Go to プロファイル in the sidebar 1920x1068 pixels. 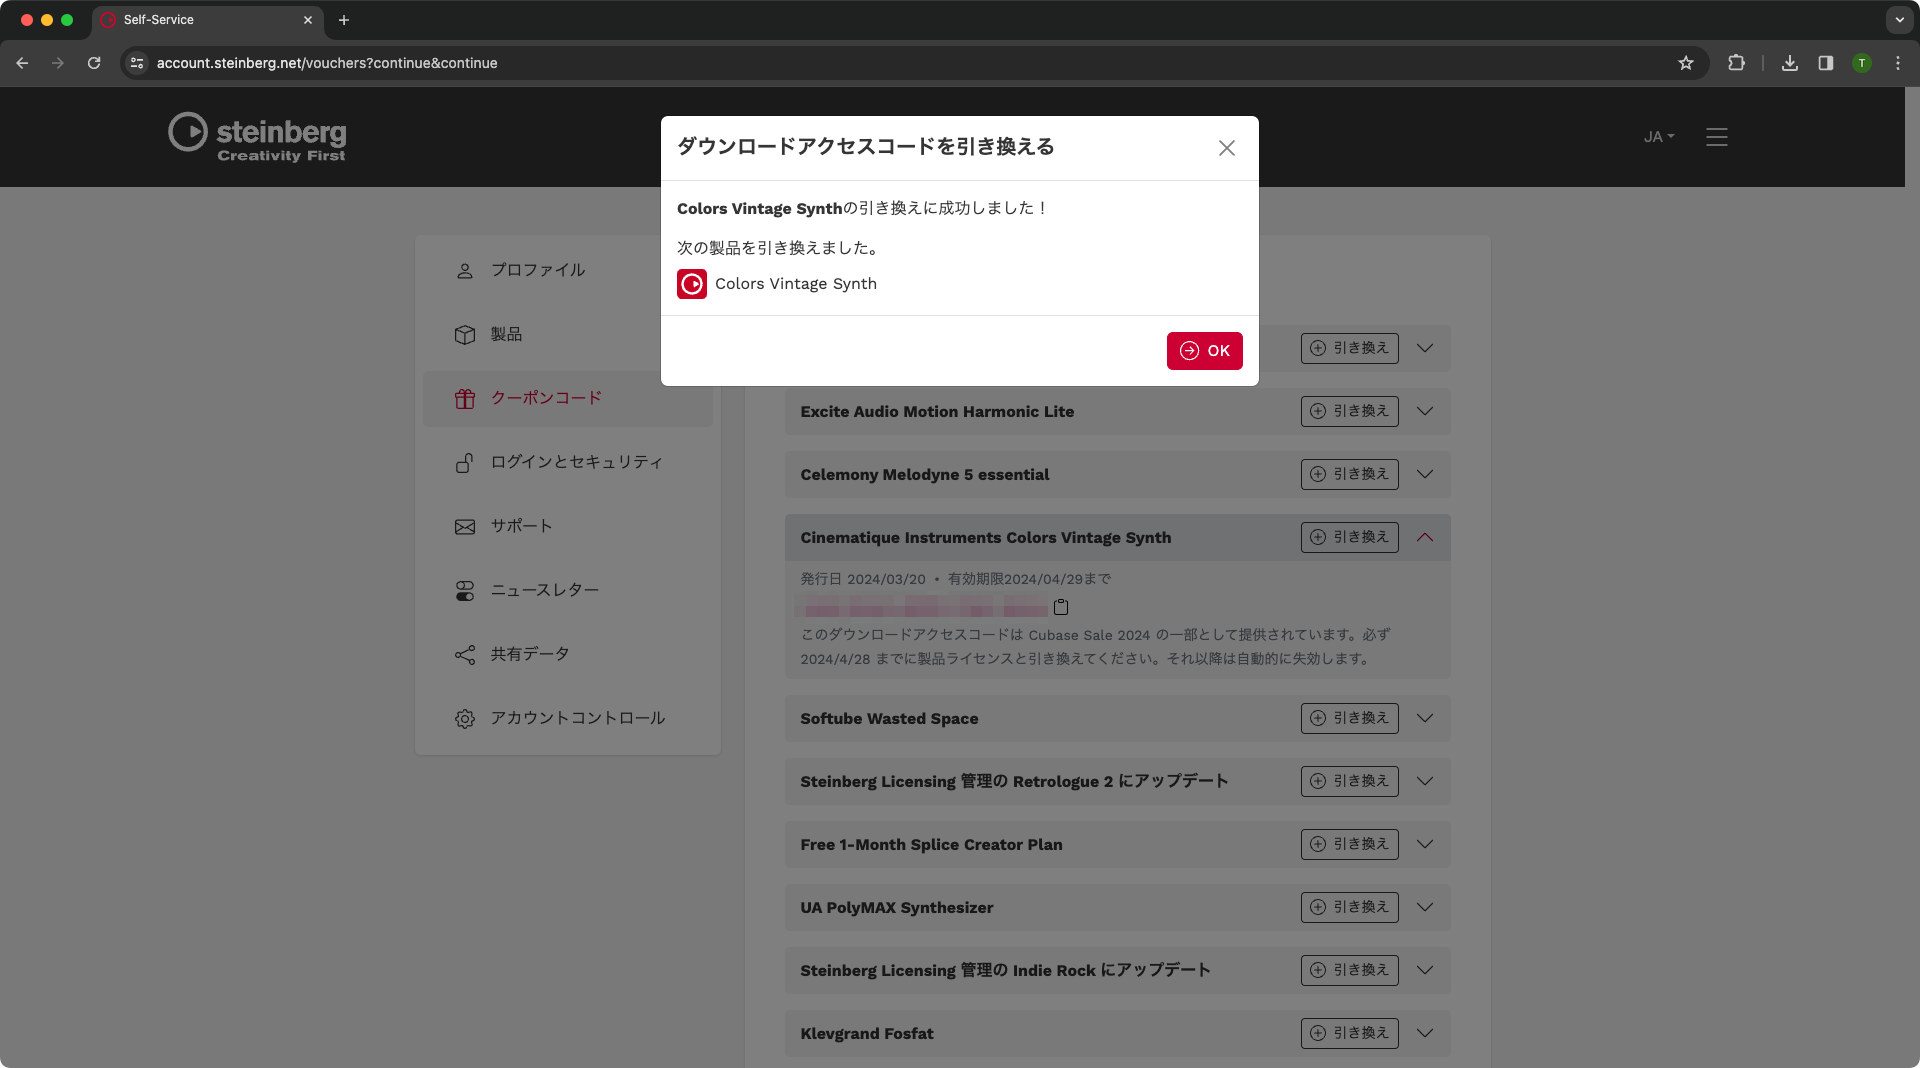point(568,270)
